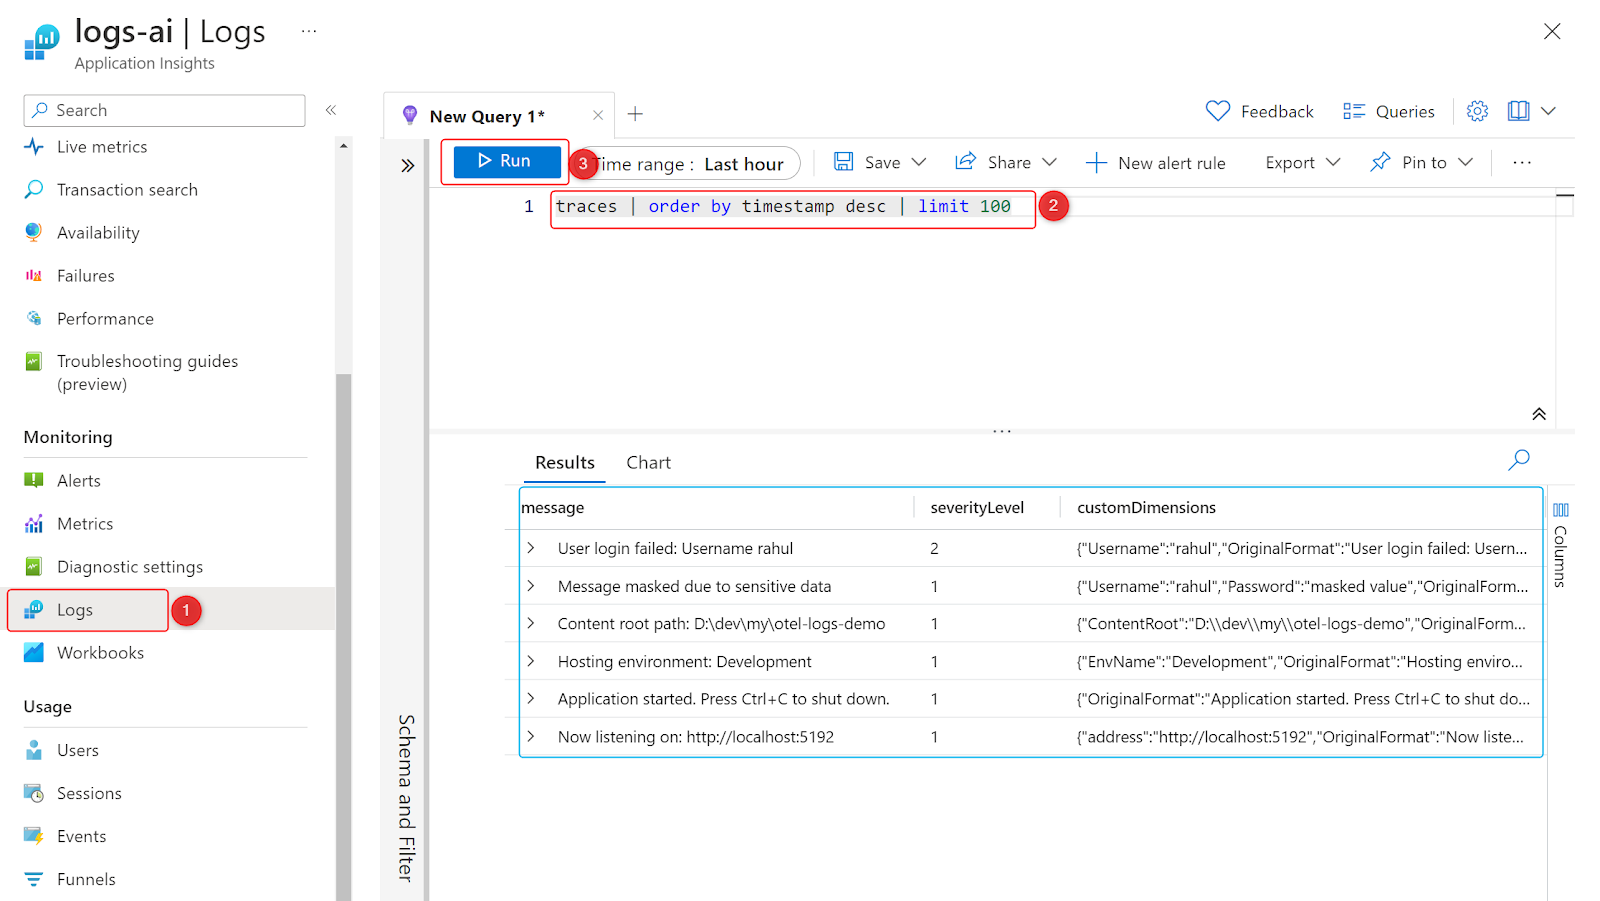Sort by the severityLevel column header

(977, 508)
